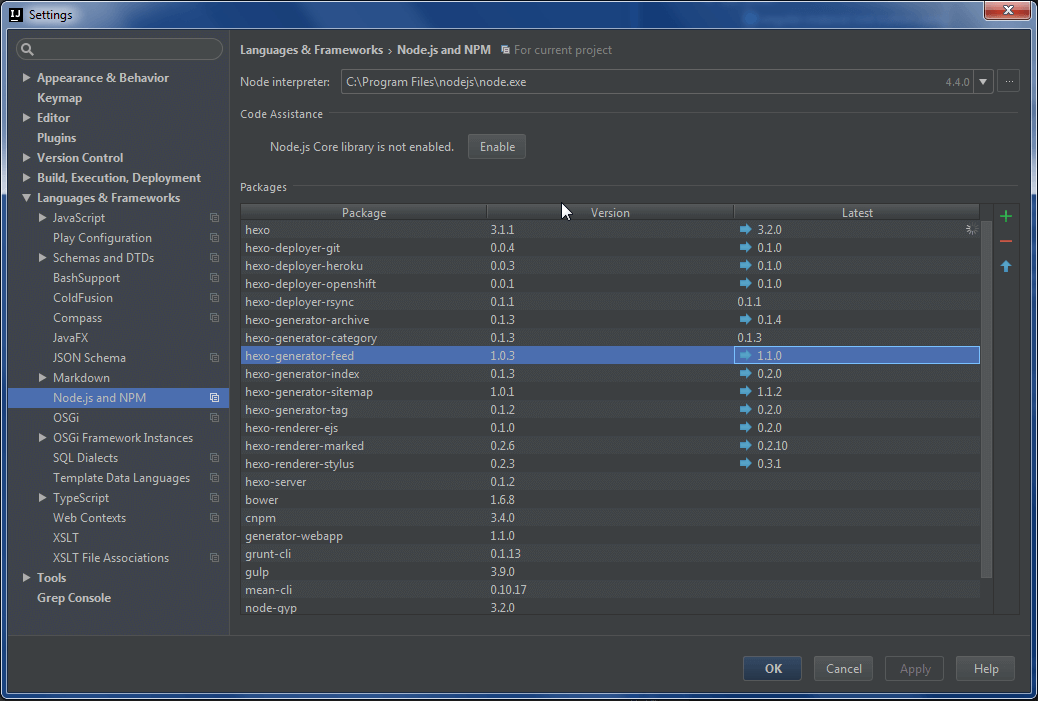Click the project icon beside JSON Schema
1038x701 pixels.
pos(214,357)
